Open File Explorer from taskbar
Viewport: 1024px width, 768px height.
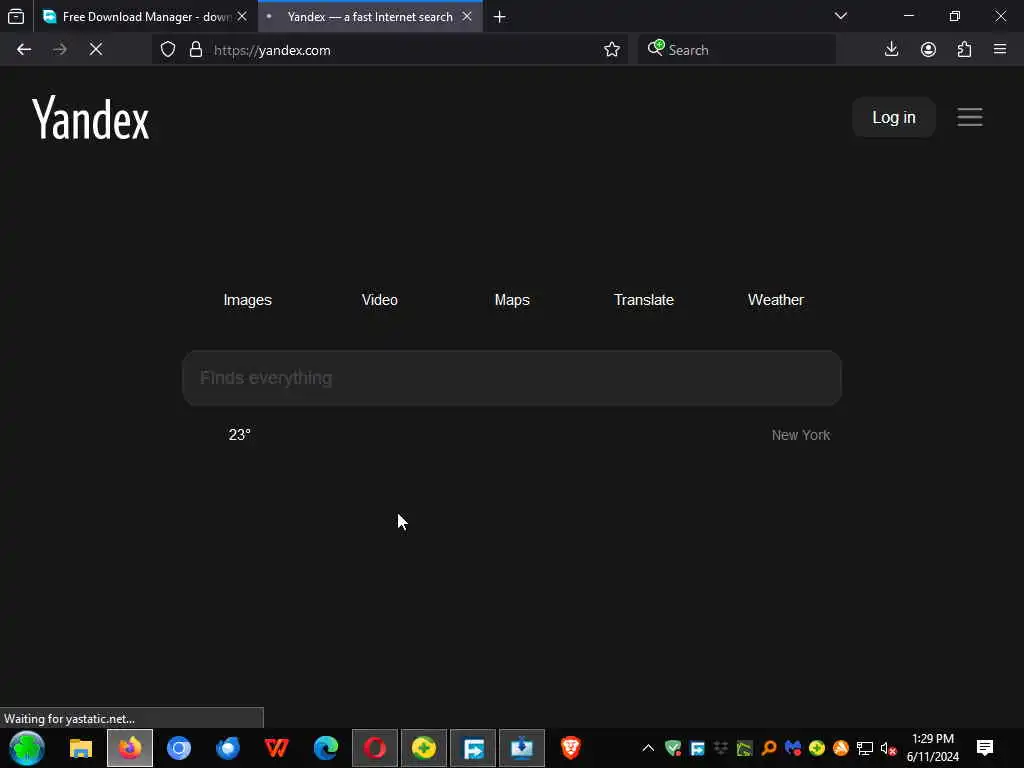(81, 748)
